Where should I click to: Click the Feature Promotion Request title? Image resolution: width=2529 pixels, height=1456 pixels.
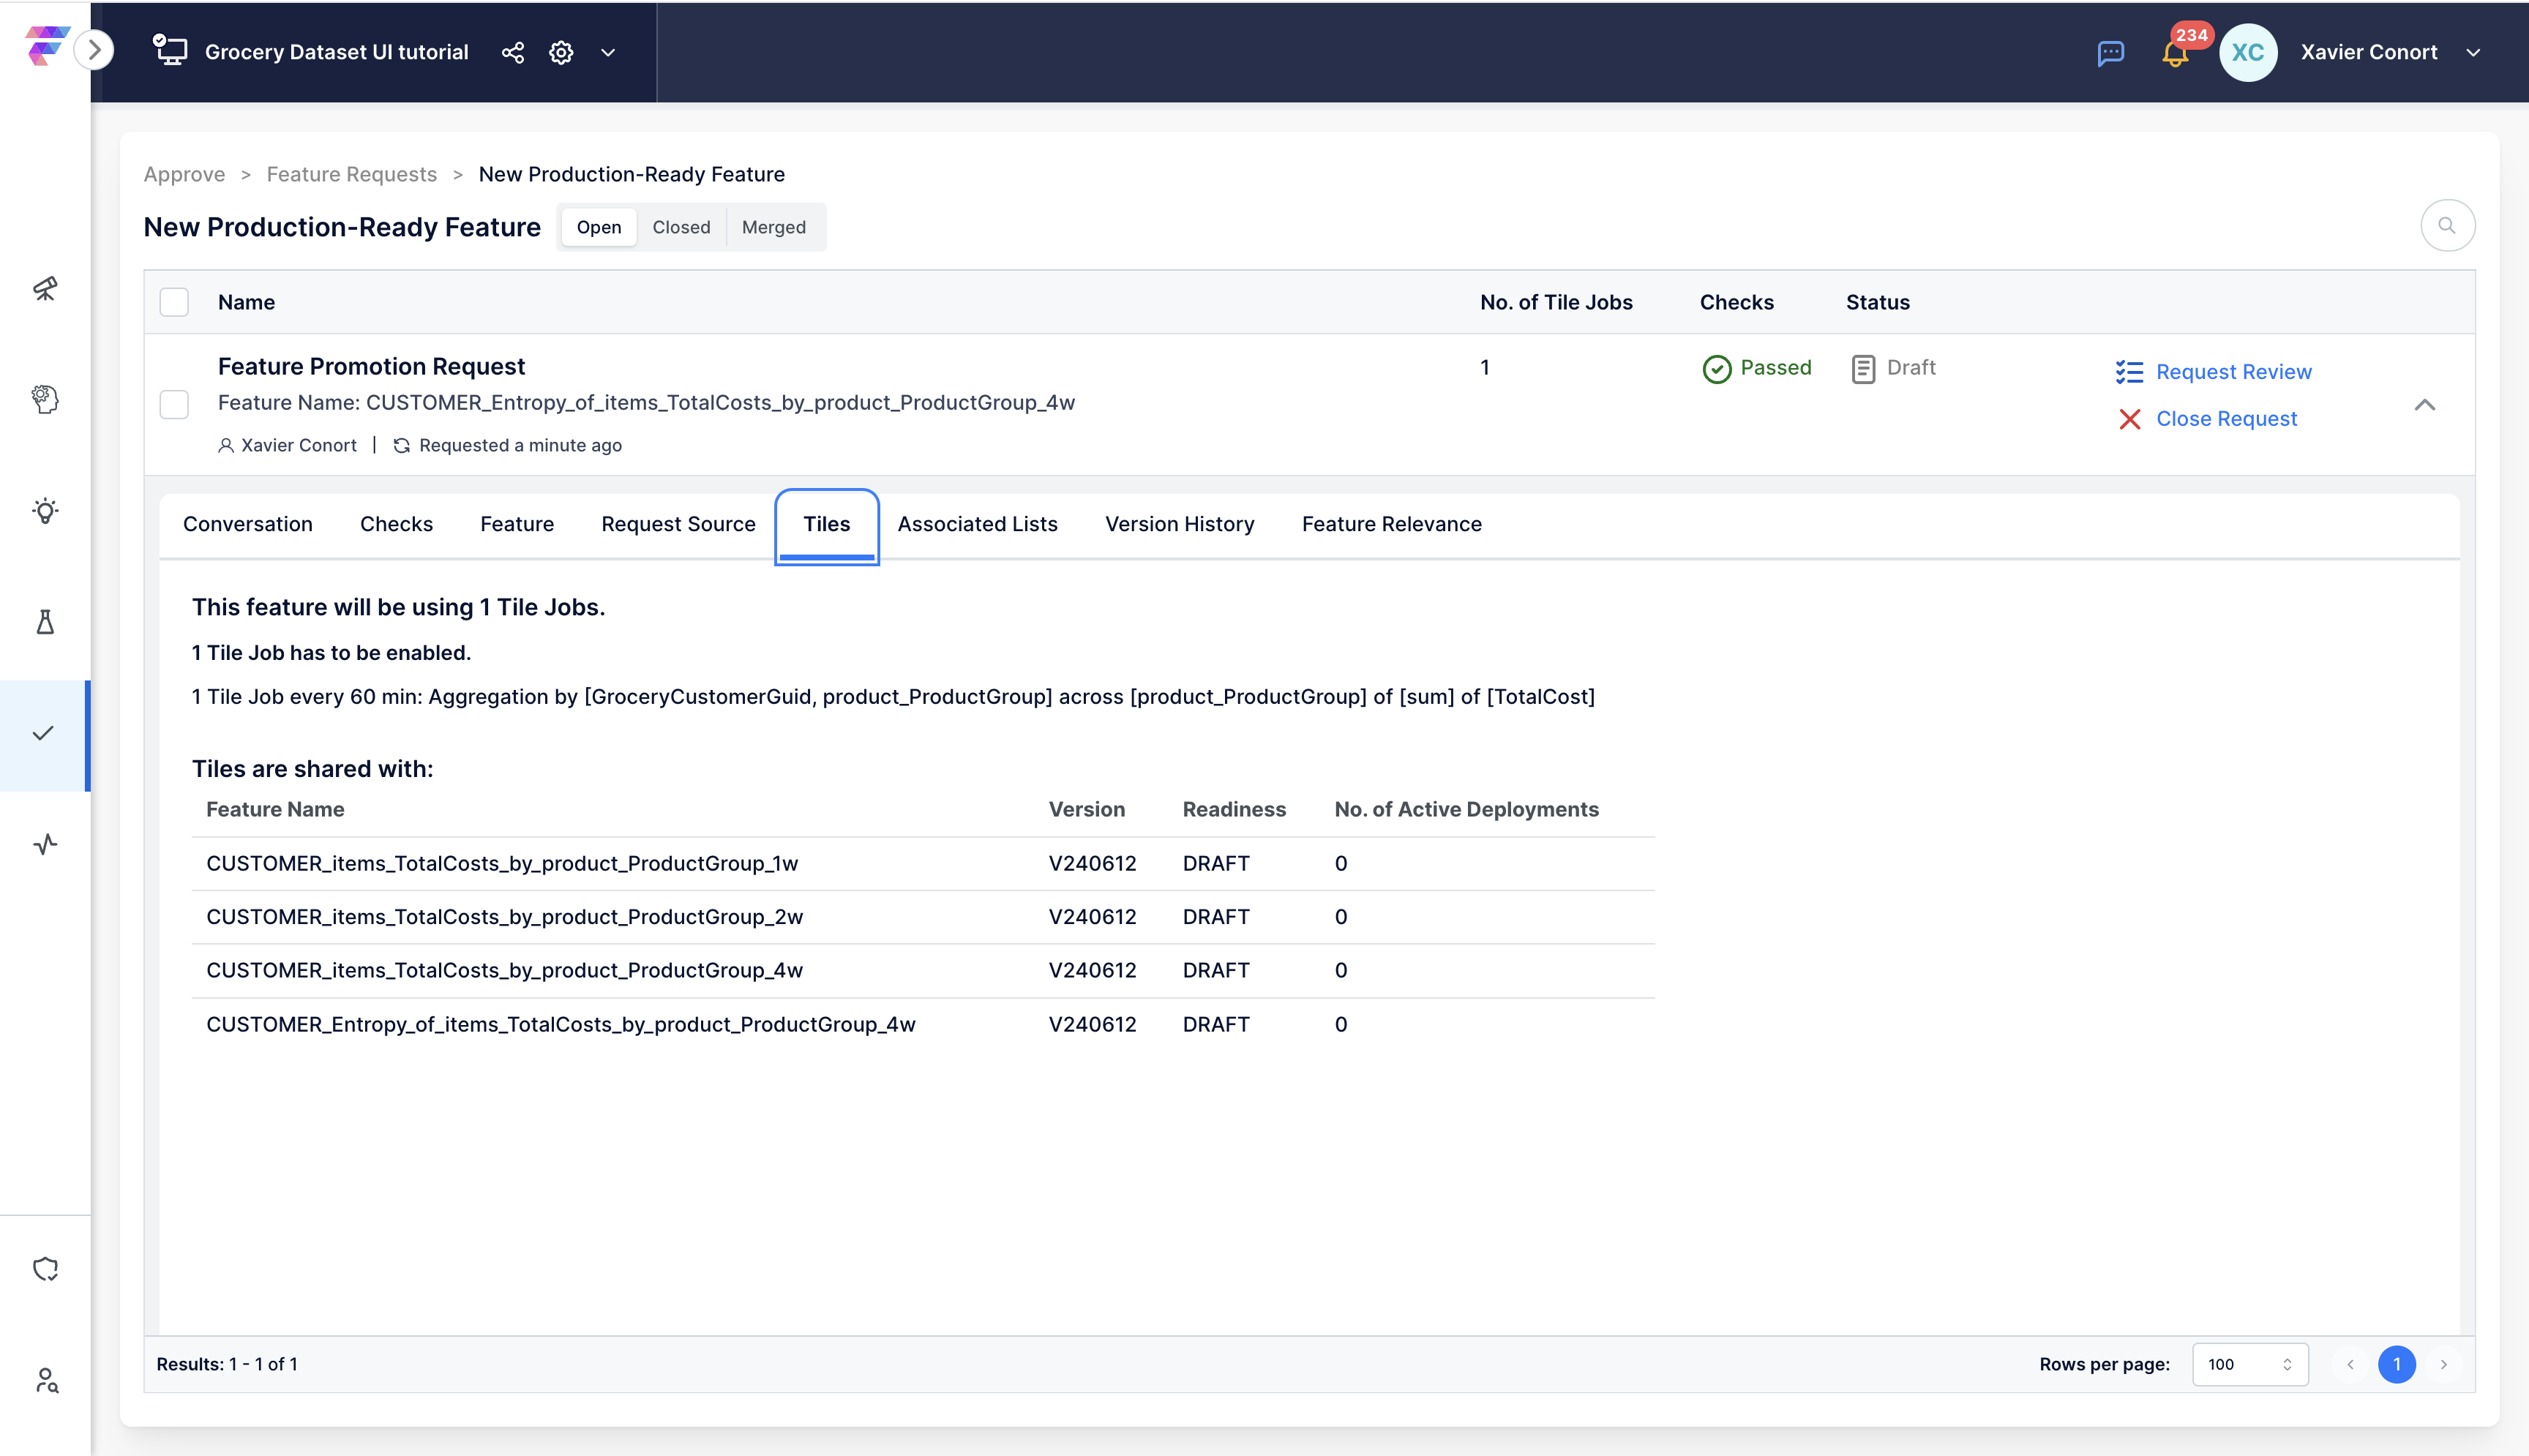(371, 367)
